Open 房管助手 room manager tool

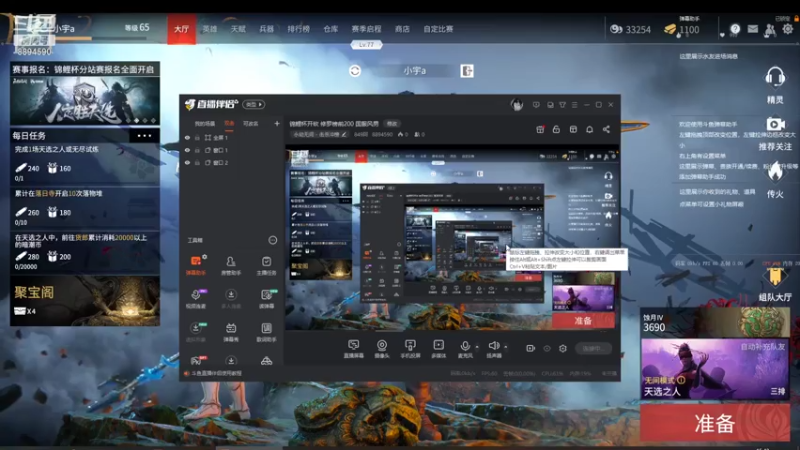(x=231, y=265)
